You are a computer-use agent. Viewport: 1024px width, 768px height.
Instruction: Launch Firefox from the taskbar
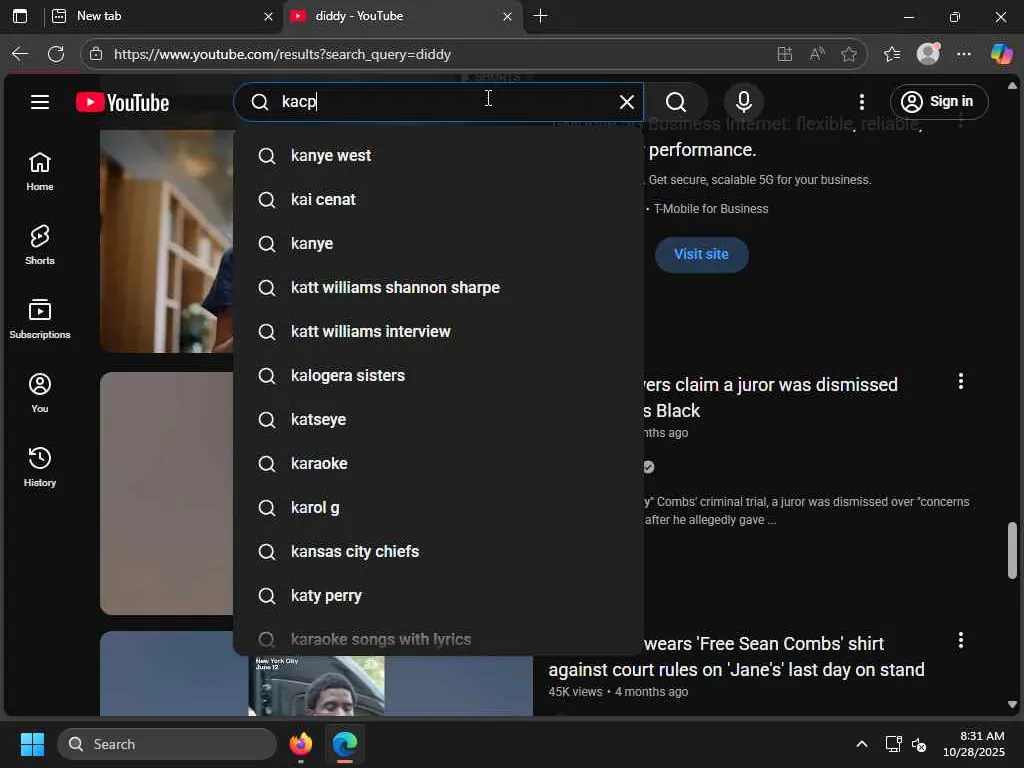(x=300, y=744)
